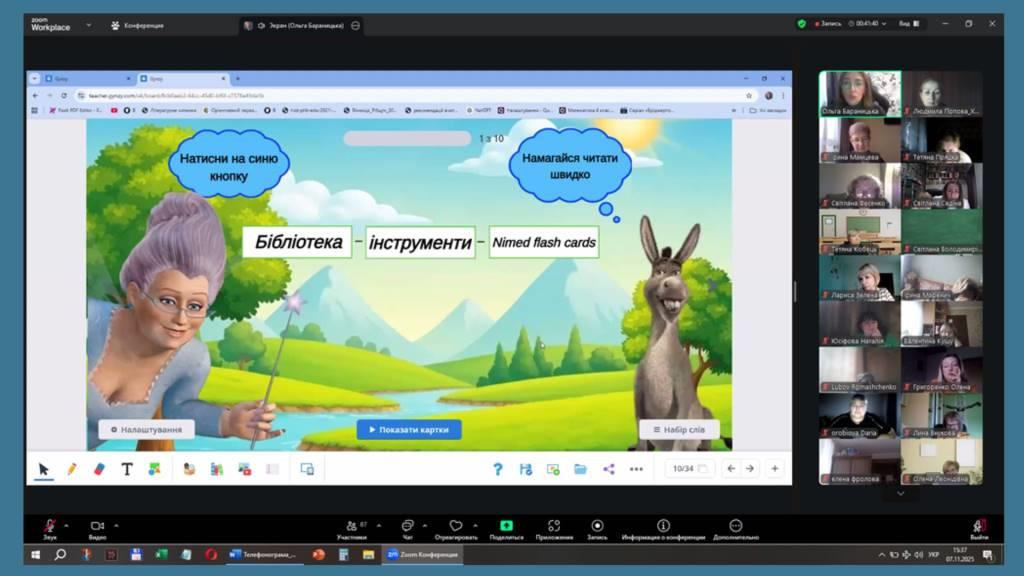Go to the next whiteboard page arrow
The image size is (1024, 576).
749,468
